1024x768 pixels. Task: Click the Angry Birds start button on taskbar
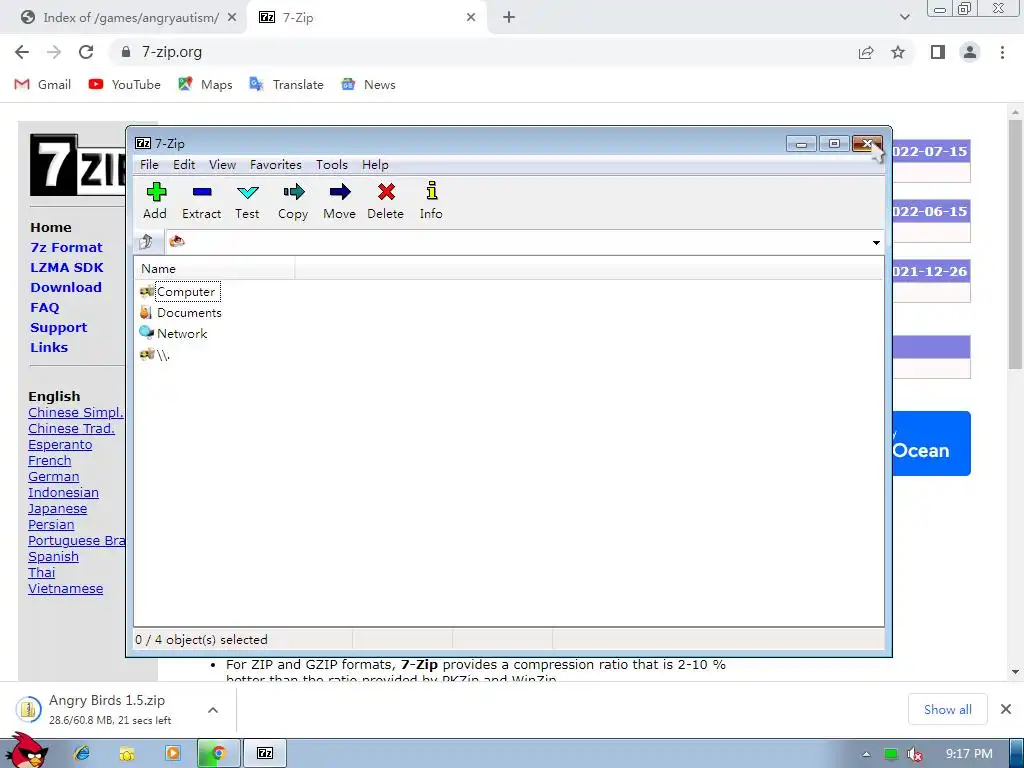pos(26,750)
